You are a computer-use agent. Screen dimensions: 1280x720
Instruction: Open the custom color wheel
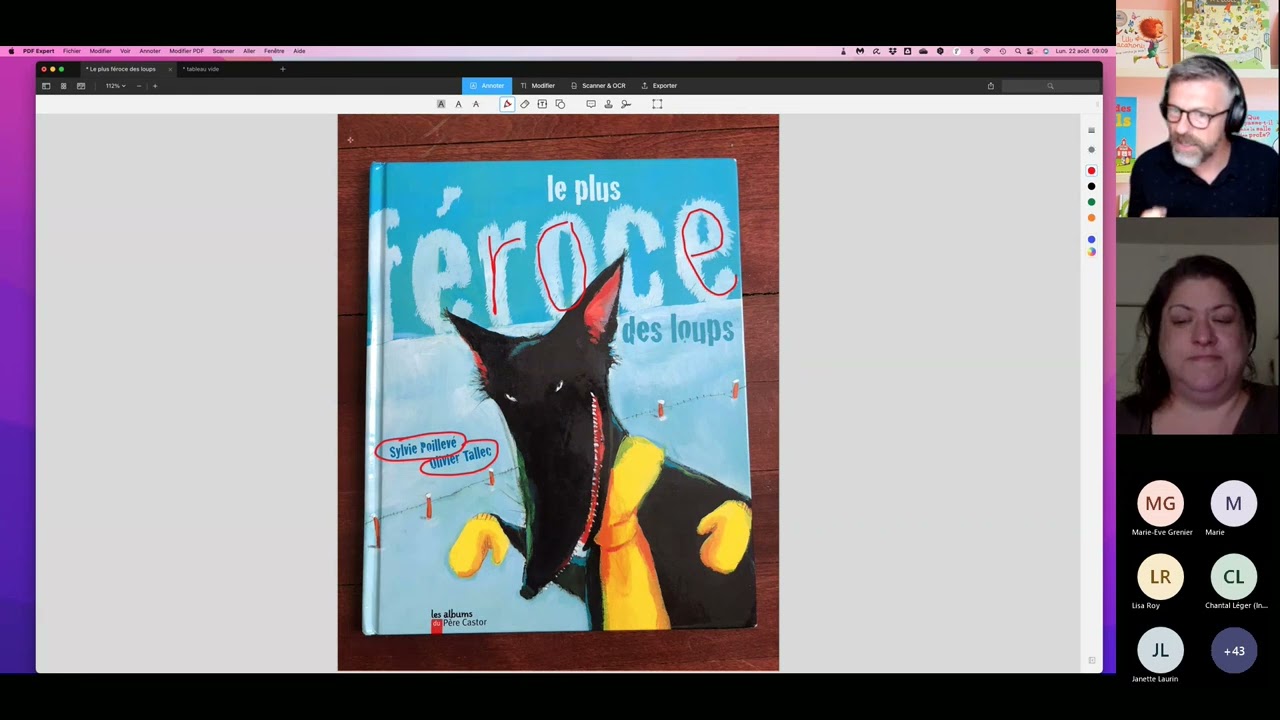pos(1091,251)
